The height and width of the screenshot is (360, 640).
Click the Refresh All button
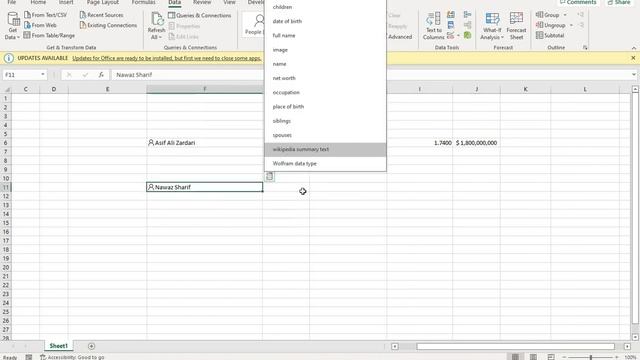coord(156,26)
